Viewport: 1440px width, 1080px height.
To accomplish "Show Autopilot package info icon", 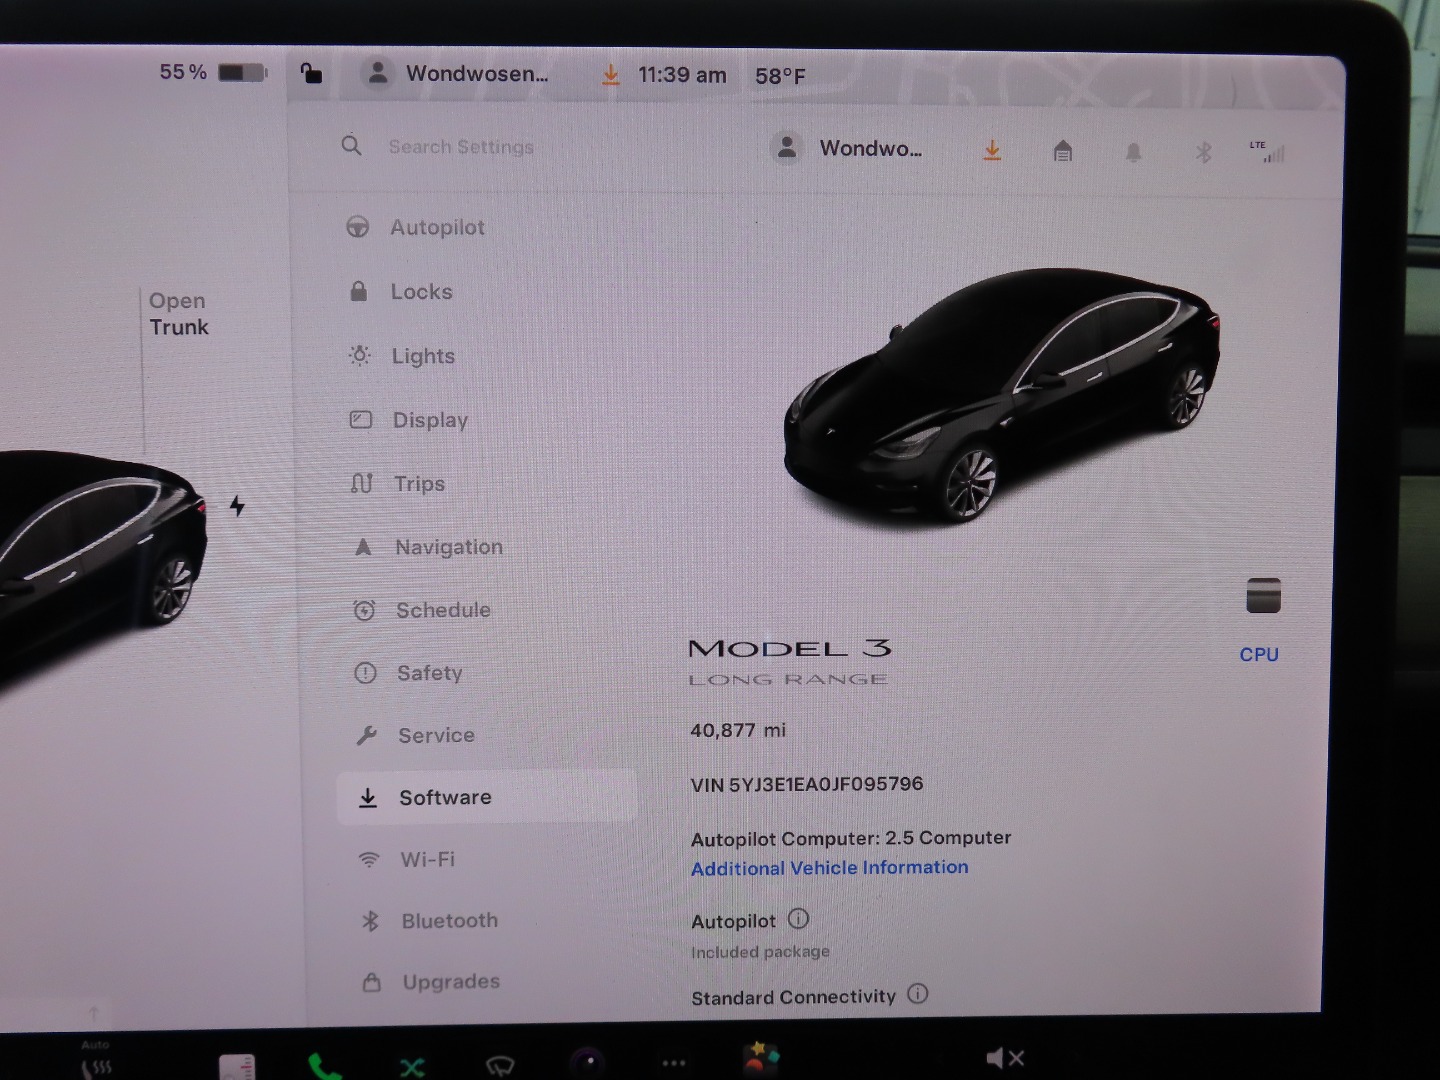I will coord(798,919).
